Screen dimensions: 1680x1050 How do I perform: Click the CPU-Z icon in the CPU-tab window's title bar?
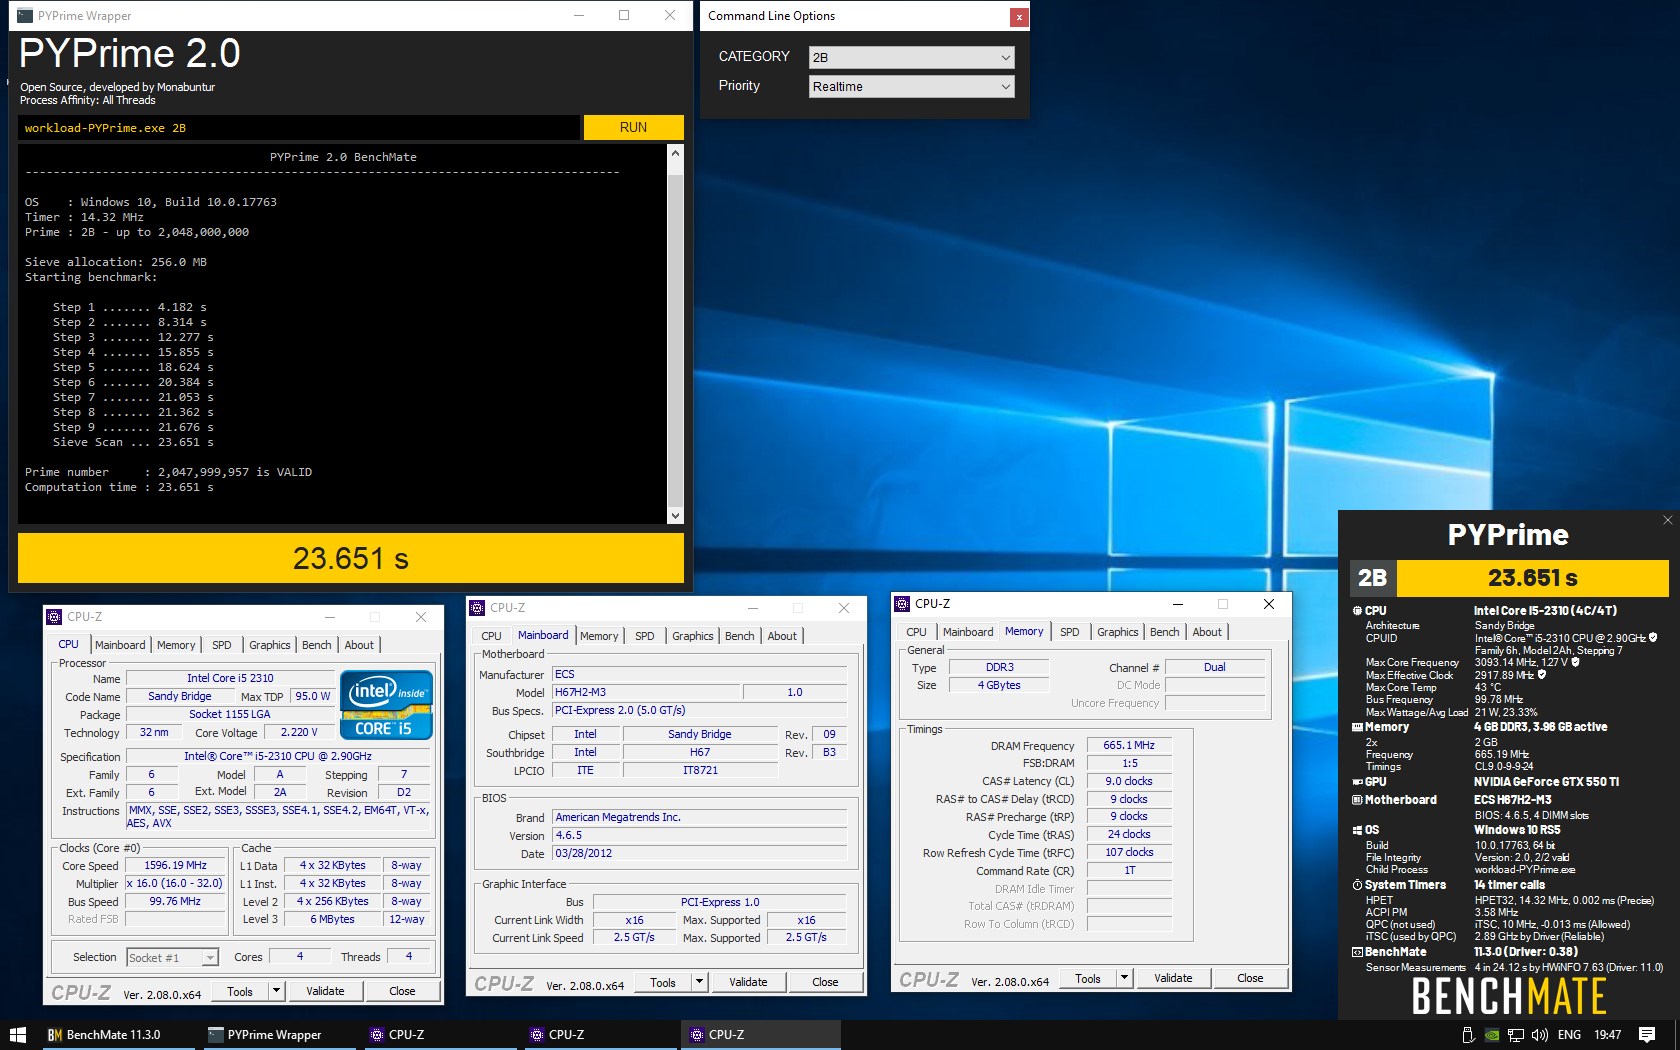pyautogui.click(x=55, y=617)
